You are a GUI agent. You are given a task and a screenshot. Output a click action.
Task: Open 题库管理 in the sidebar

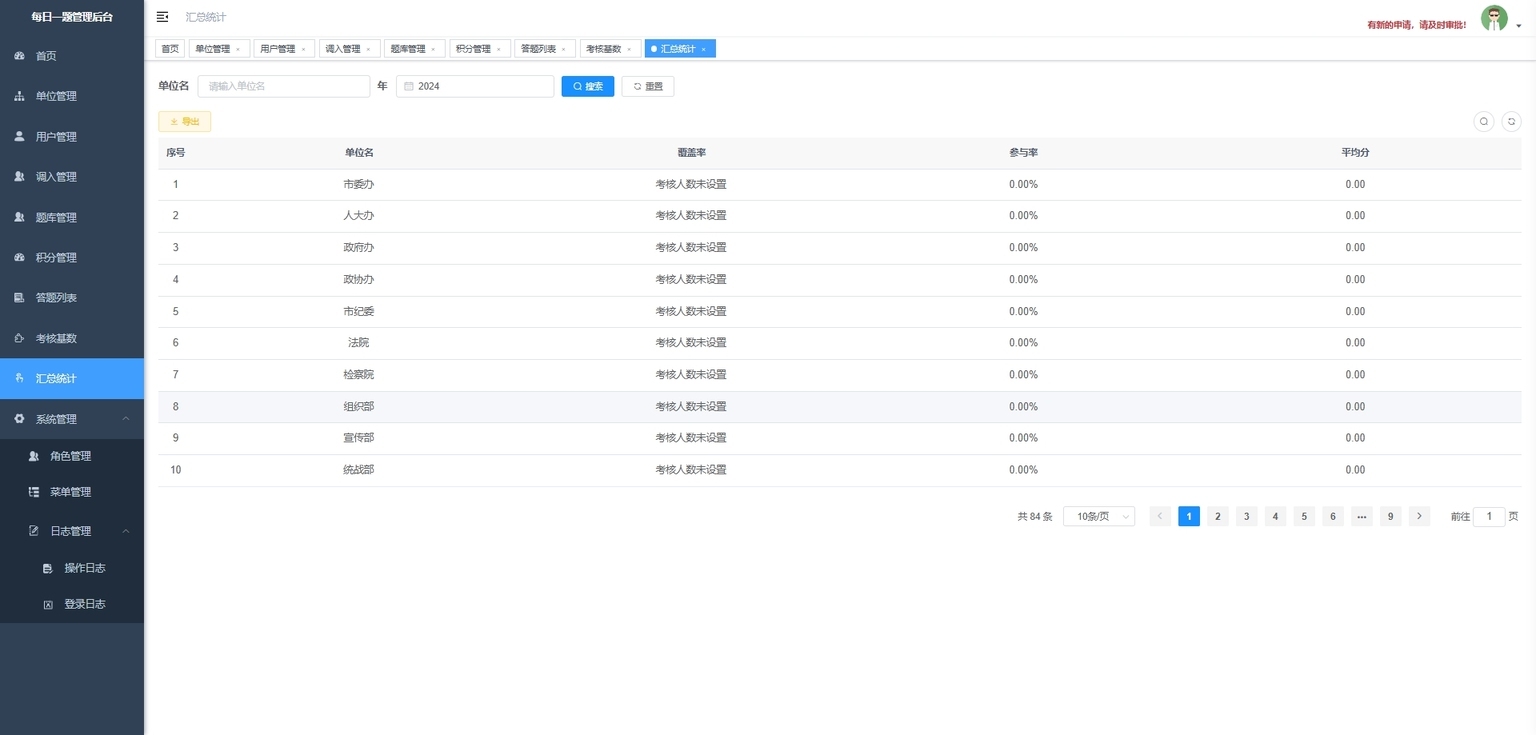56,217
